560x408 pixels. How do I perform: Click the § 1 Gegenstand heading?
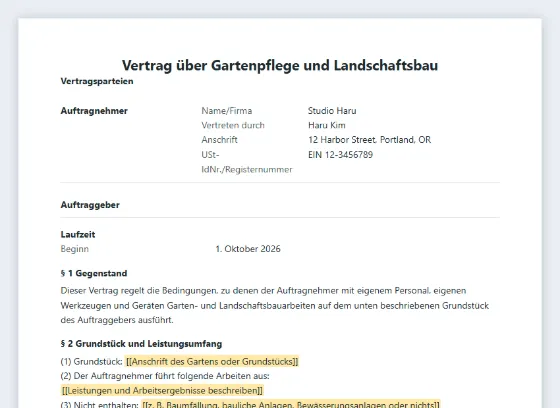94,273
